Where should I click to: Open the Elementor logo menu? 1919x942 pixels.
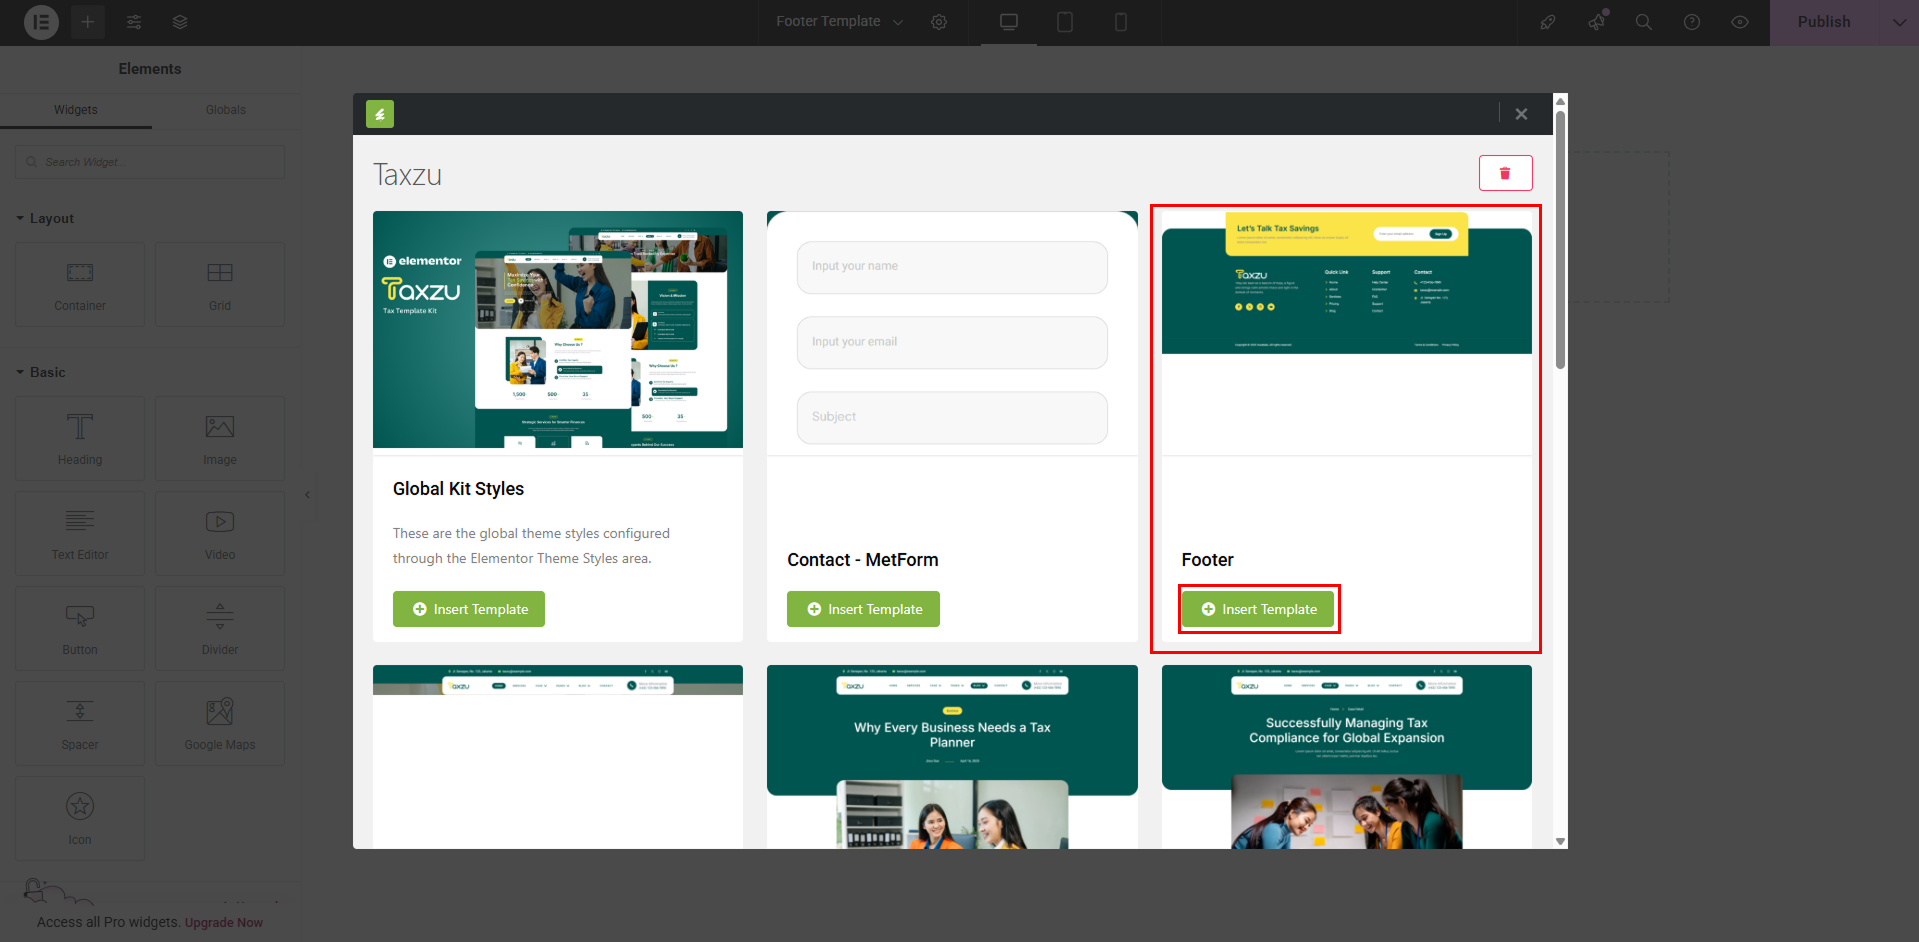[x=41, y=22]
